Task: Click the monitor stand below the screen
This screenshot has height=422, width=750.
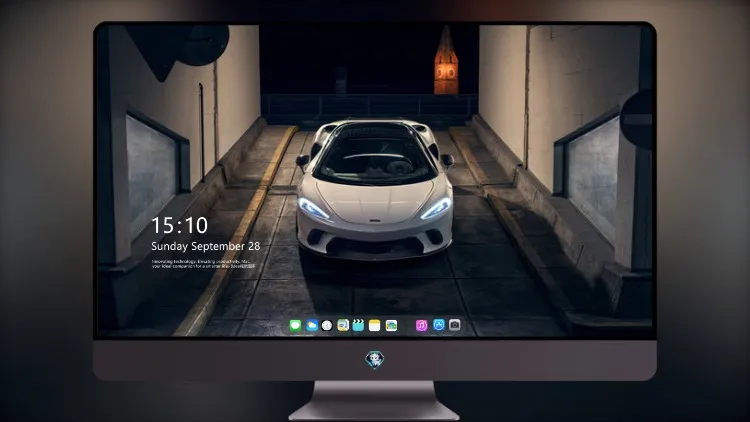Action: point(374,400)
